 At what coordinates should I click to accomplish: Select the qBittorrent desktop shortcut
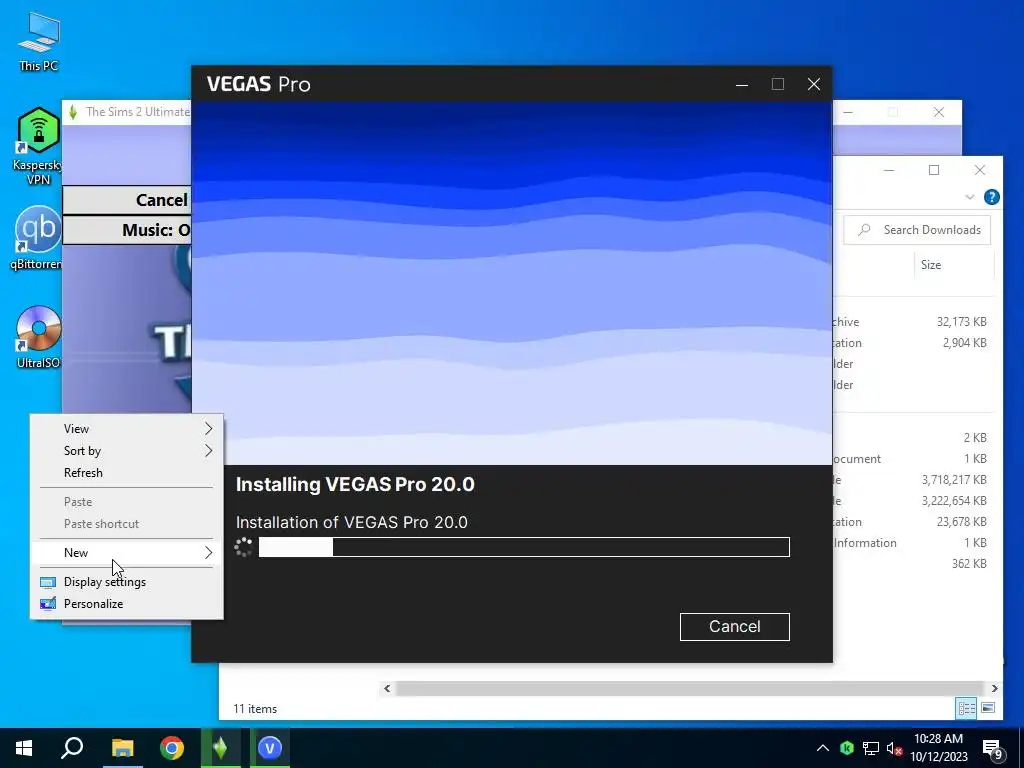click(x=37, y=238)
